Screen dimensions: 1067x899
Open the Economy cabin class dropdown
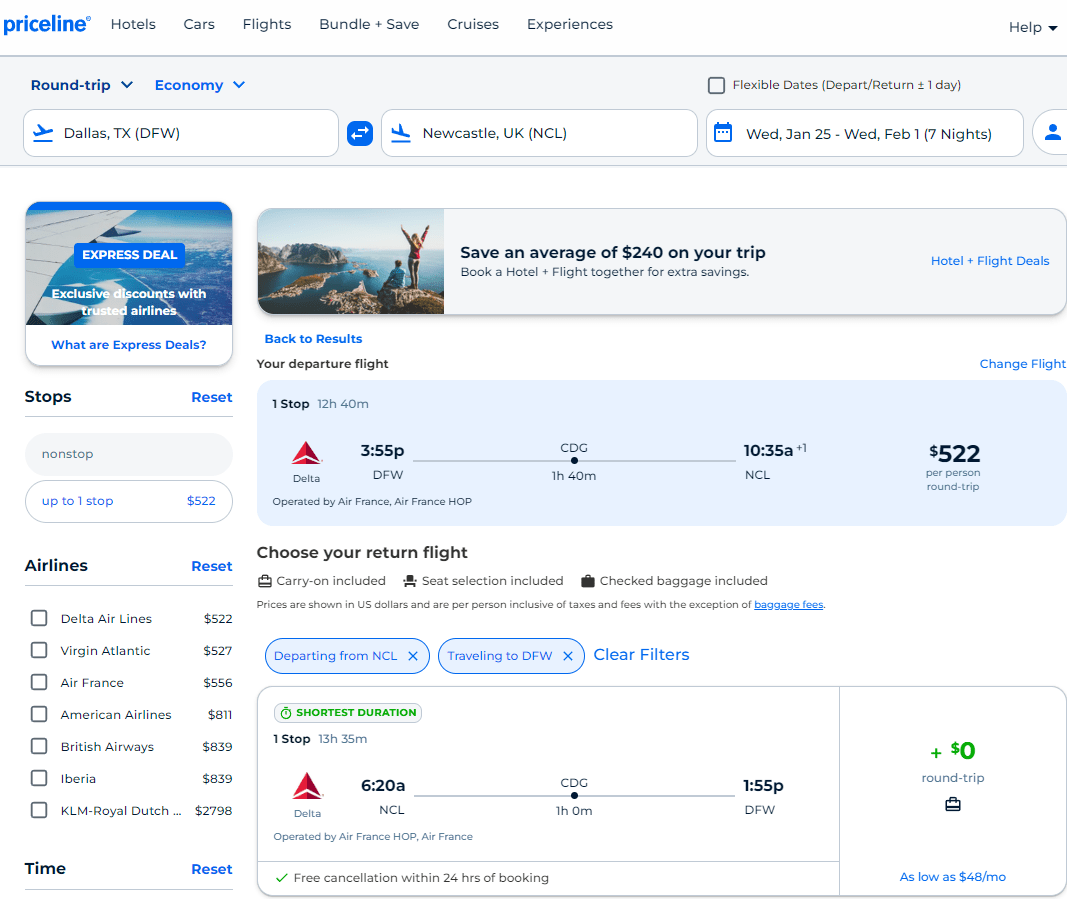[199, 85]
